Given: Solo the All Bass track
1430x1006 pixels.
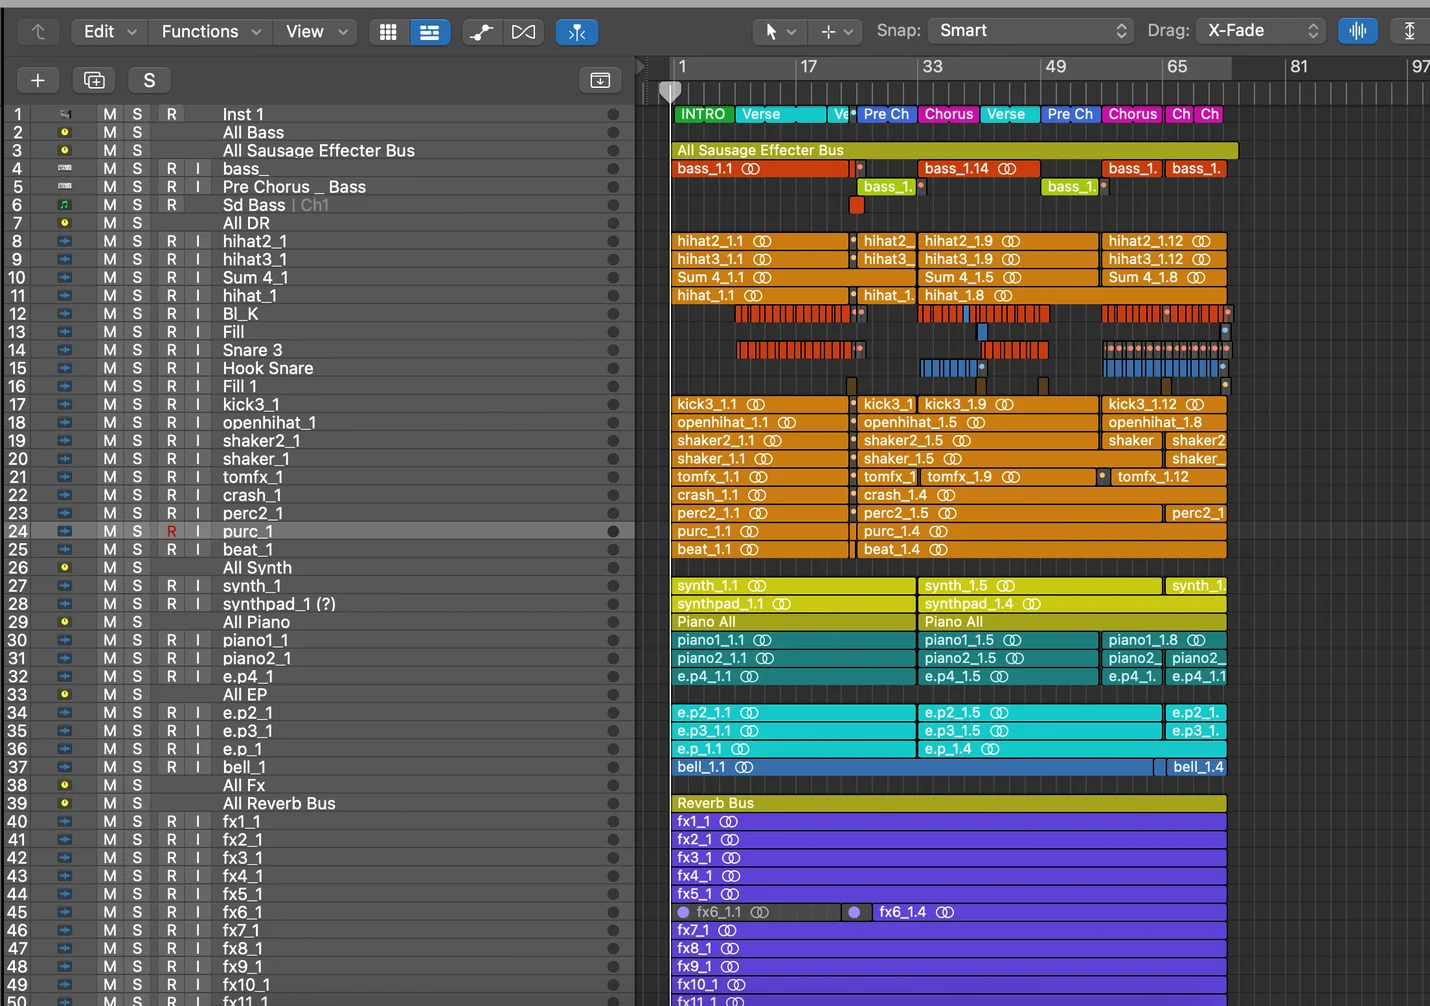Looking at the screenshot, I should tap(137, 132).
